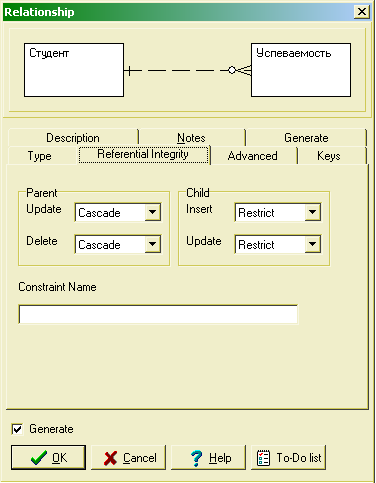
Task: Click the Студент entity box in the diagram
Action: [x=74, y=70]
